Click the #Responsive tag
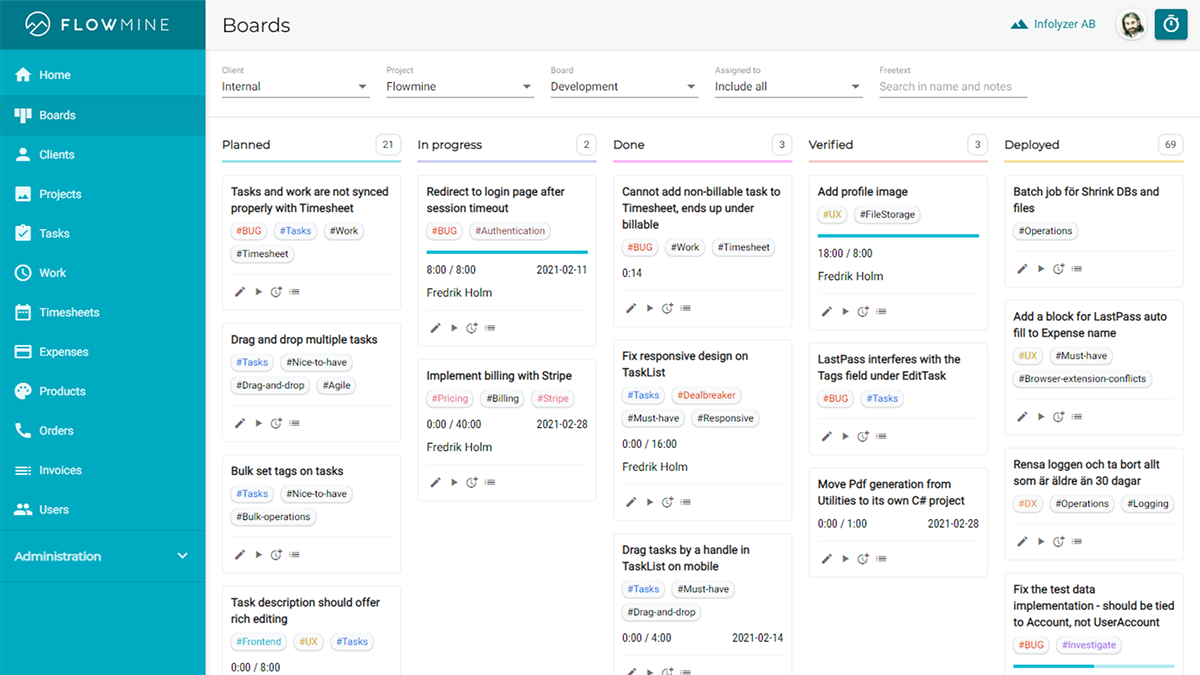Image resolution: width=1200 pixels, height=675 pixels. [726, 418]
